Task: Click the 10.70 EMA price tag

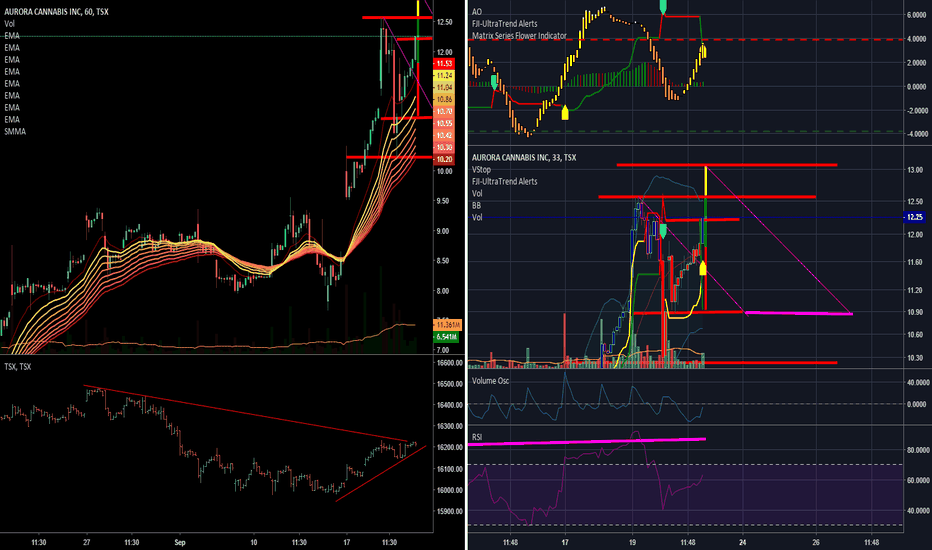Action: point(444,111)
